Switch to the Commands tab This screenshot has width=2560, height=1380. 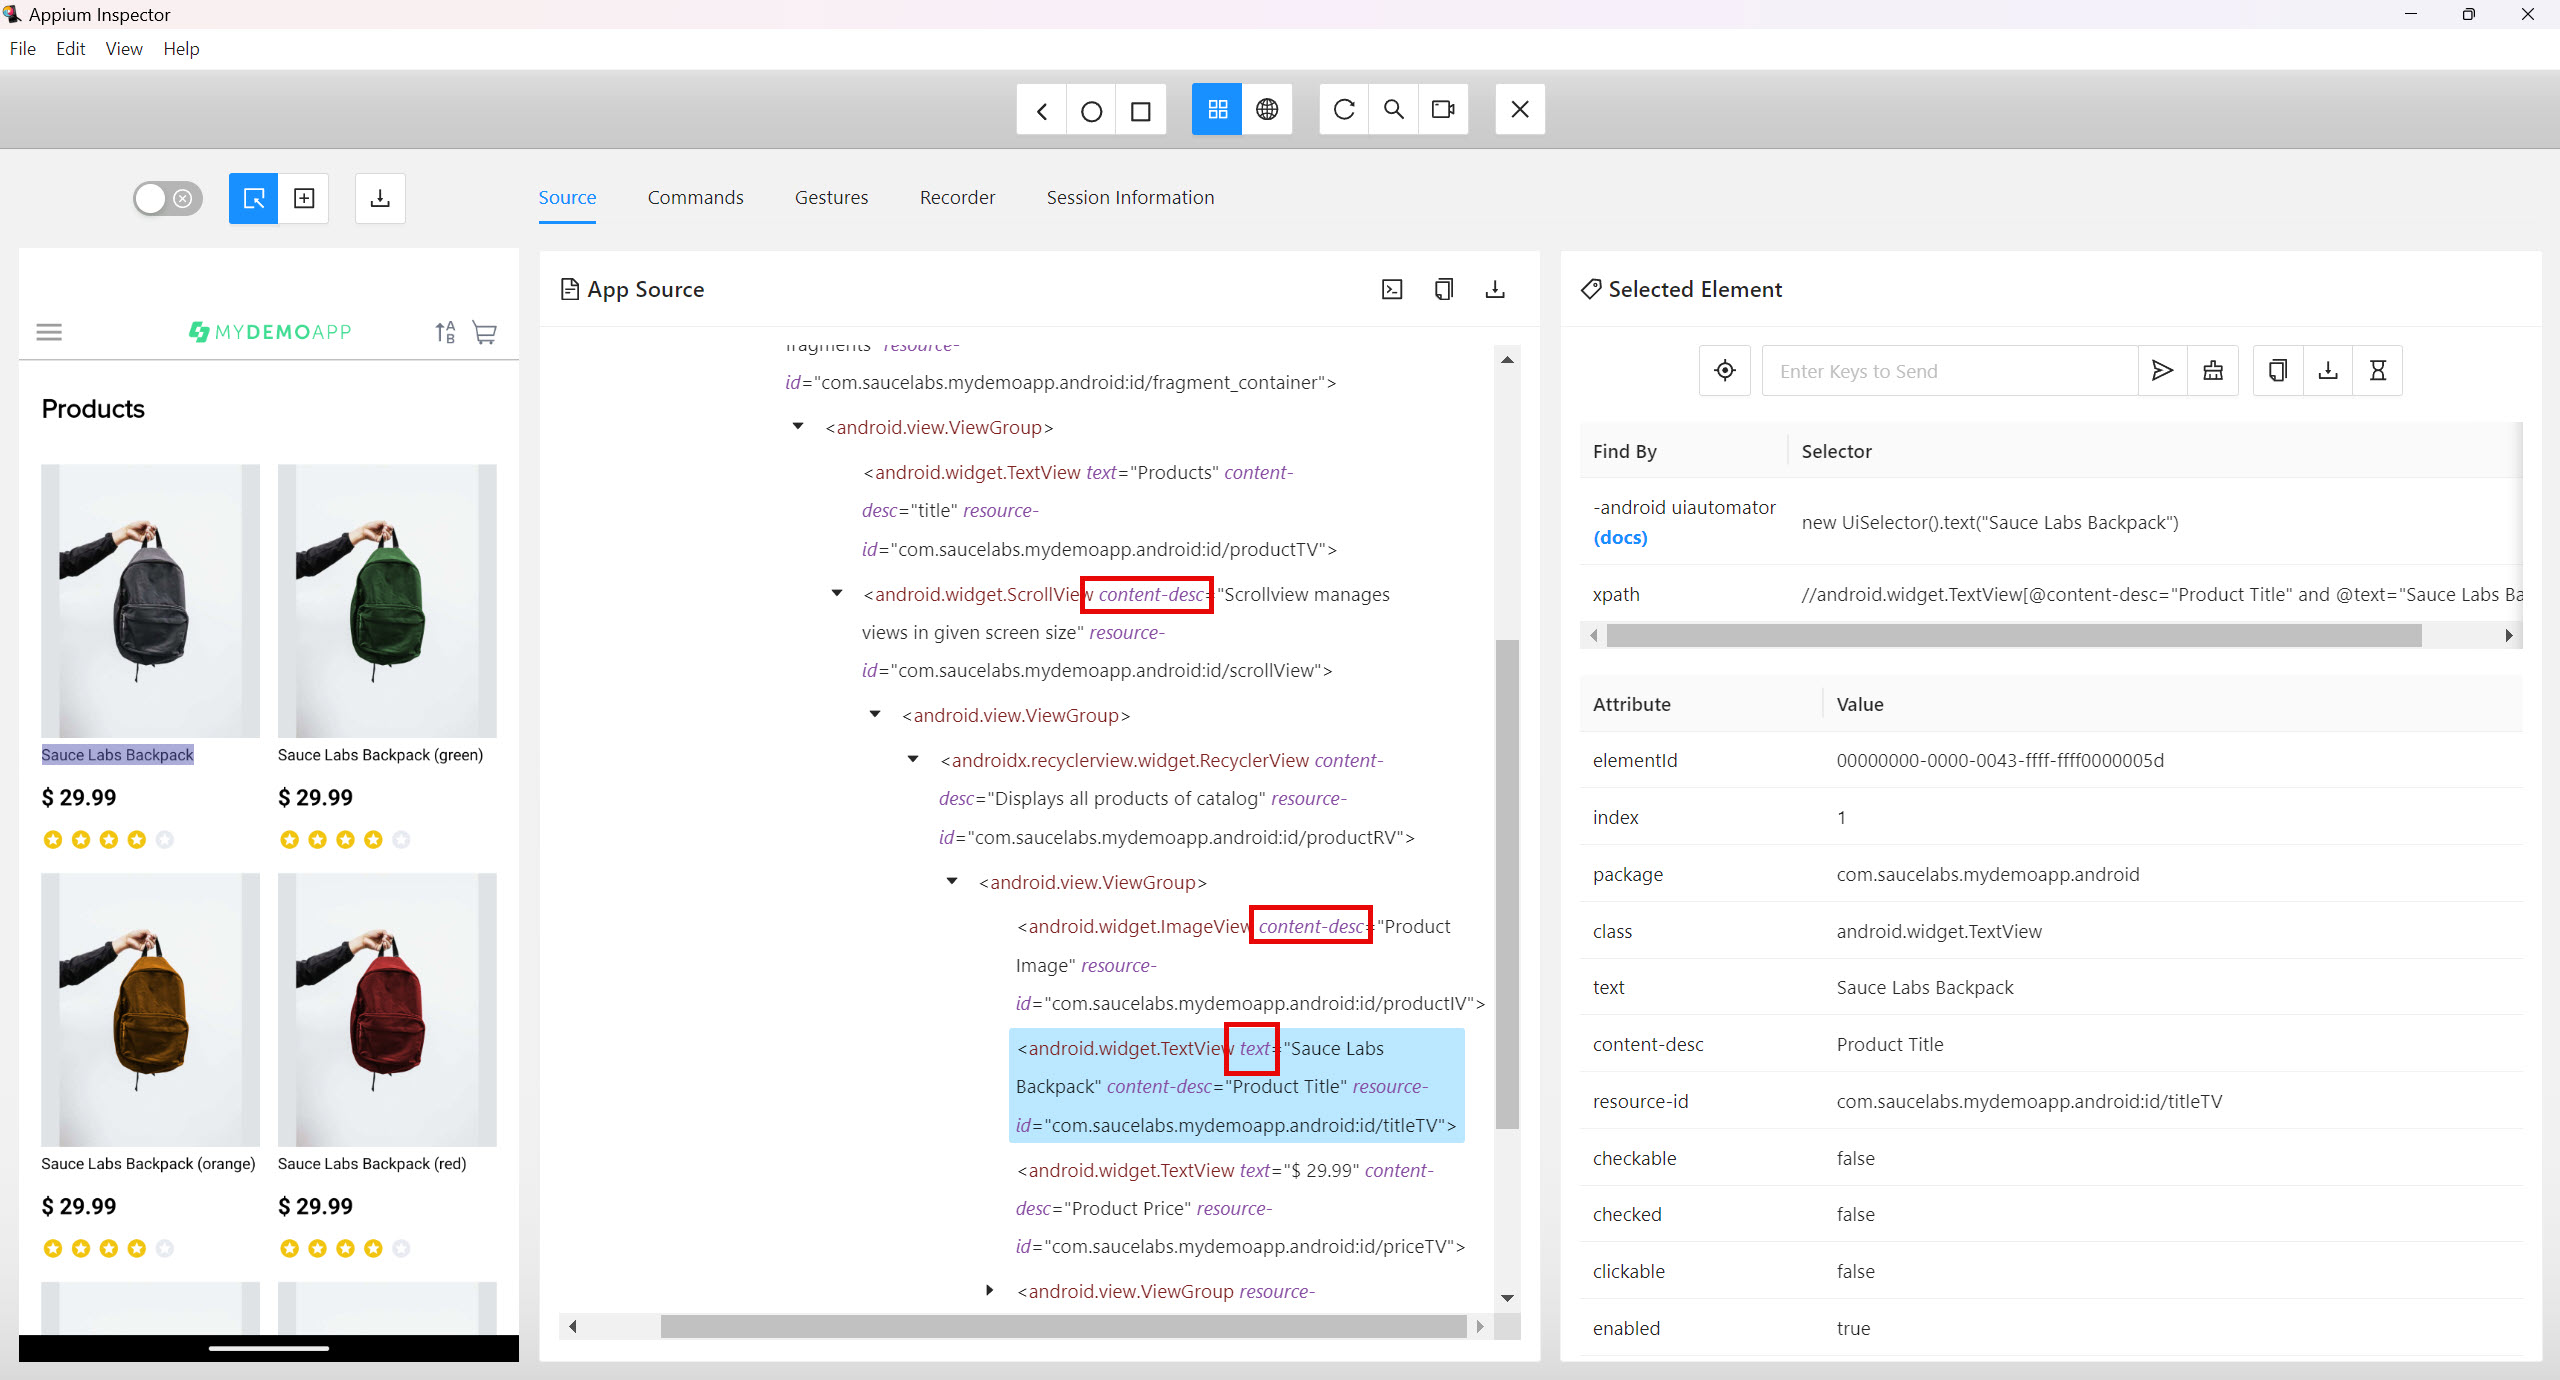pos(695,197)
